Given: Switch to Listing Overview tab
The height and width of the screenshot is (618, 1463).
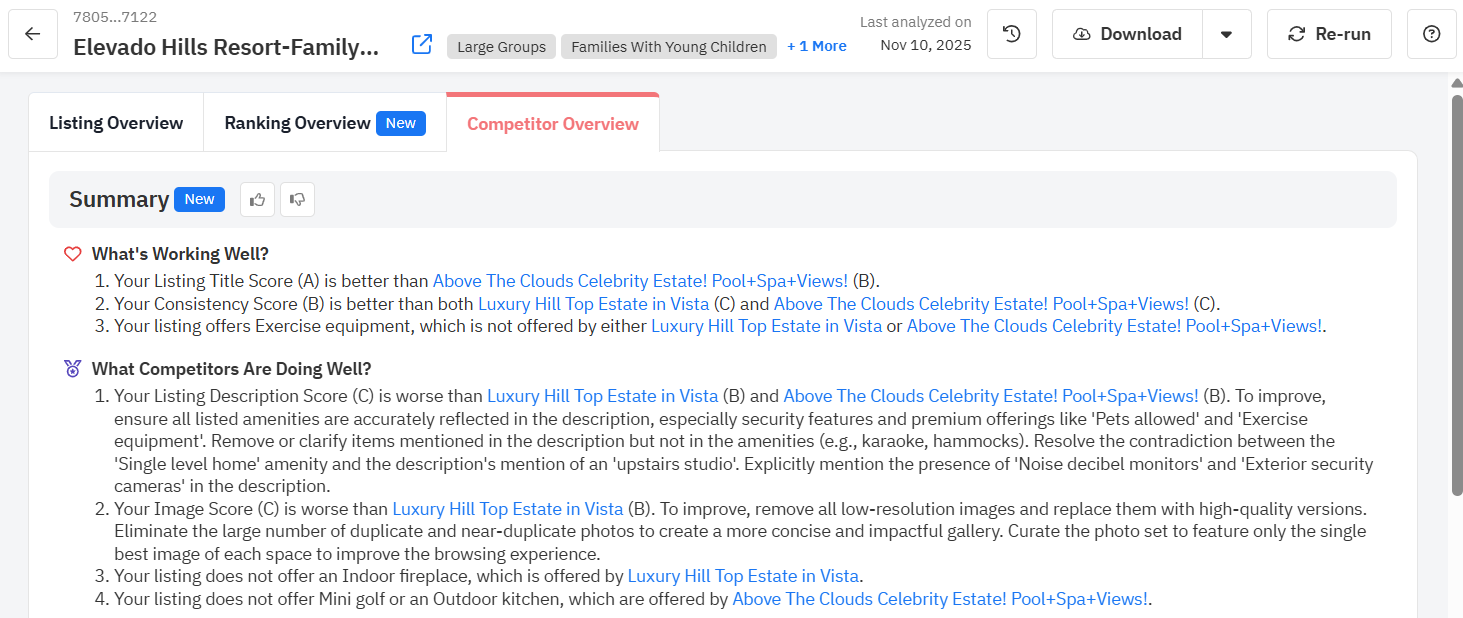Looking at the screenshot, I should pyautogui.click(x=116, y=123).
